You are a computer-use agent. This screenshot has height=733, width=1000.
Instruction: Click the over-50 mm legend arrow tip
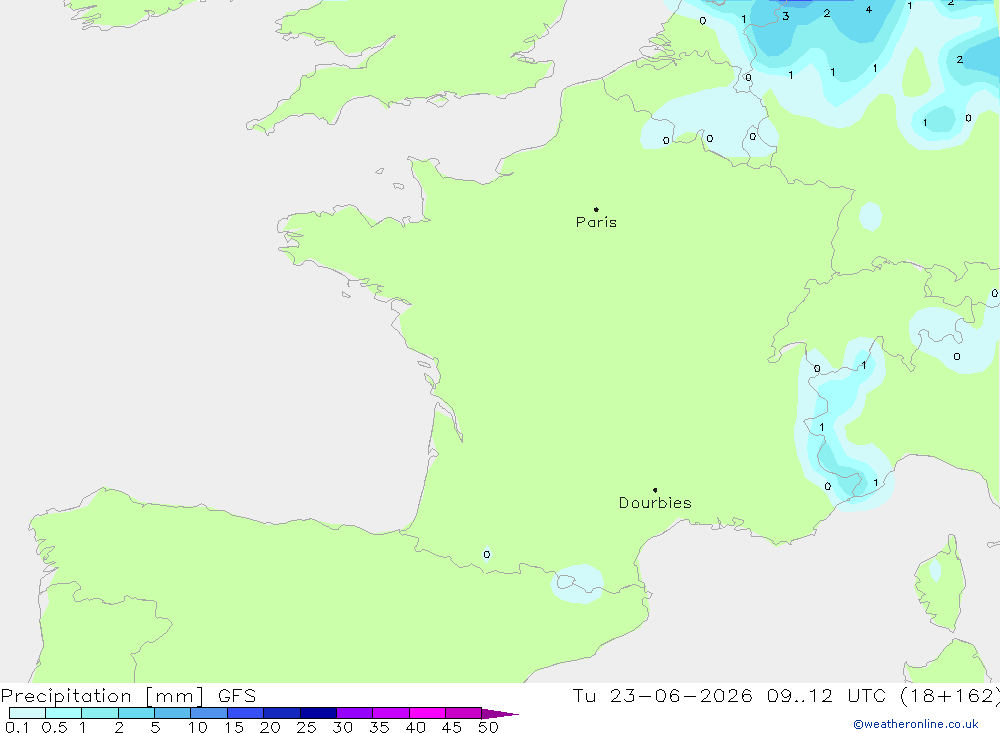[x=500, y=714]
